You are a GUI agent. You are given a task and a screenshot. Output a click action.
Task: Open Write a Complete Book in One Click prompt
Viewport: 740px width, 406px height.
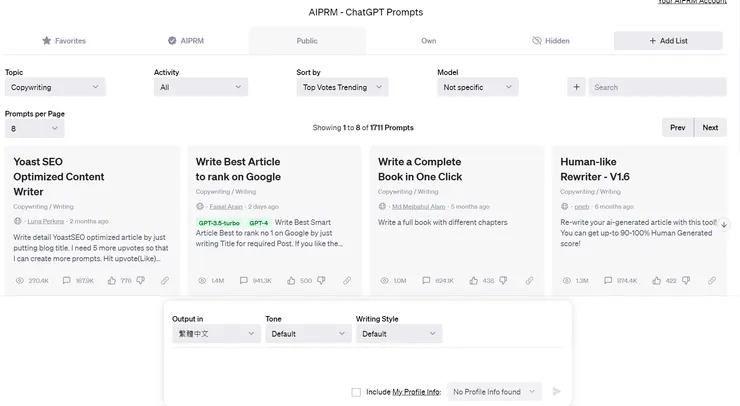tap(420, 169)
